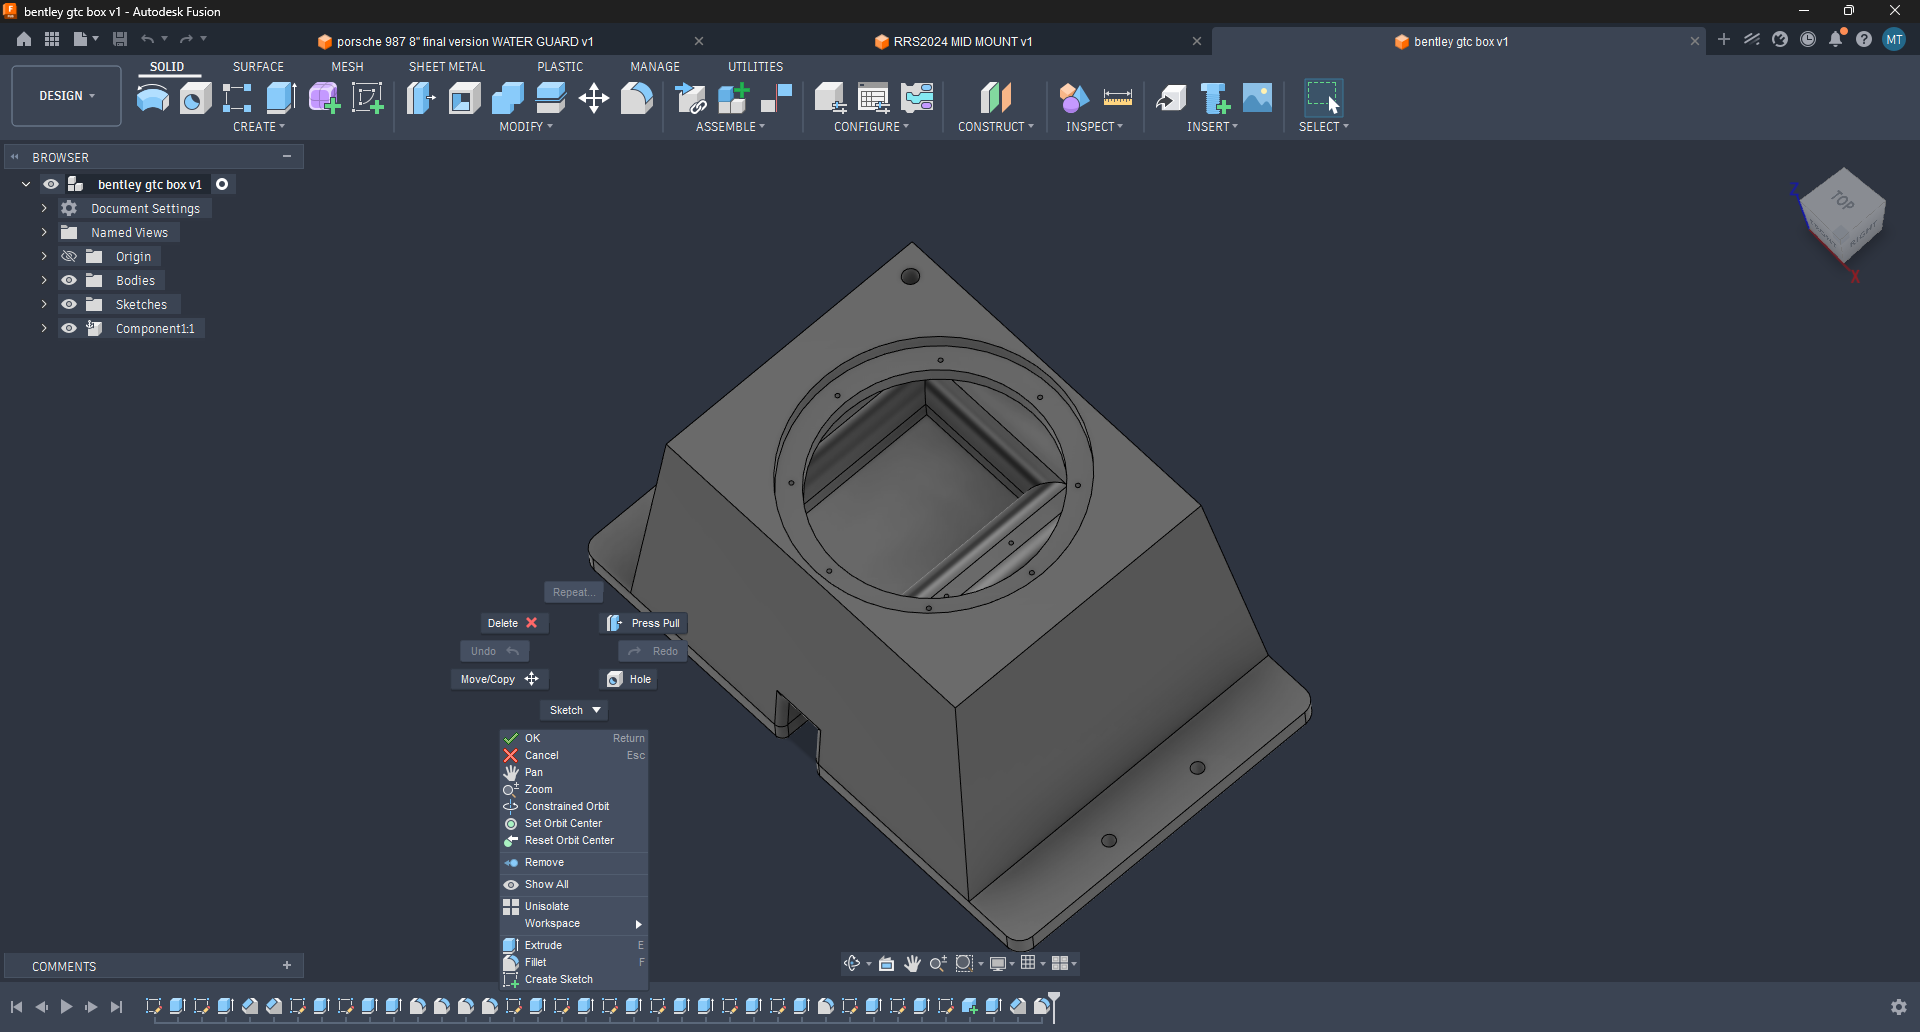1920x1032 pixels.
Task: Expand the Bodies folder
Action: [x=44, y=280]
